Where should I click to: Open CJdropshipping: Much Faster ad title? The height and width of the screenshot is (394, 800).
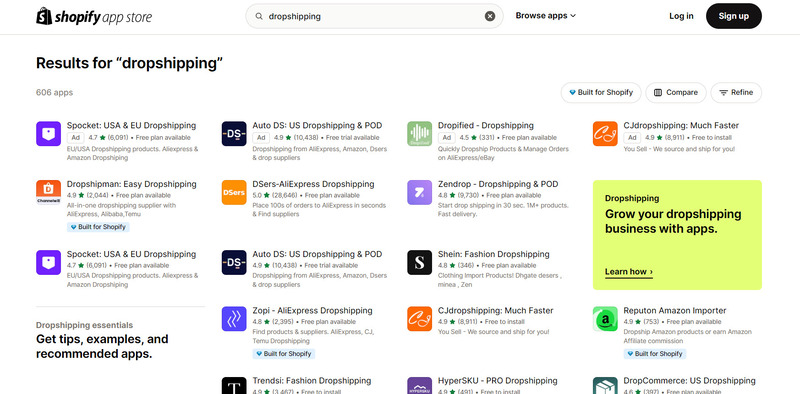681,126
